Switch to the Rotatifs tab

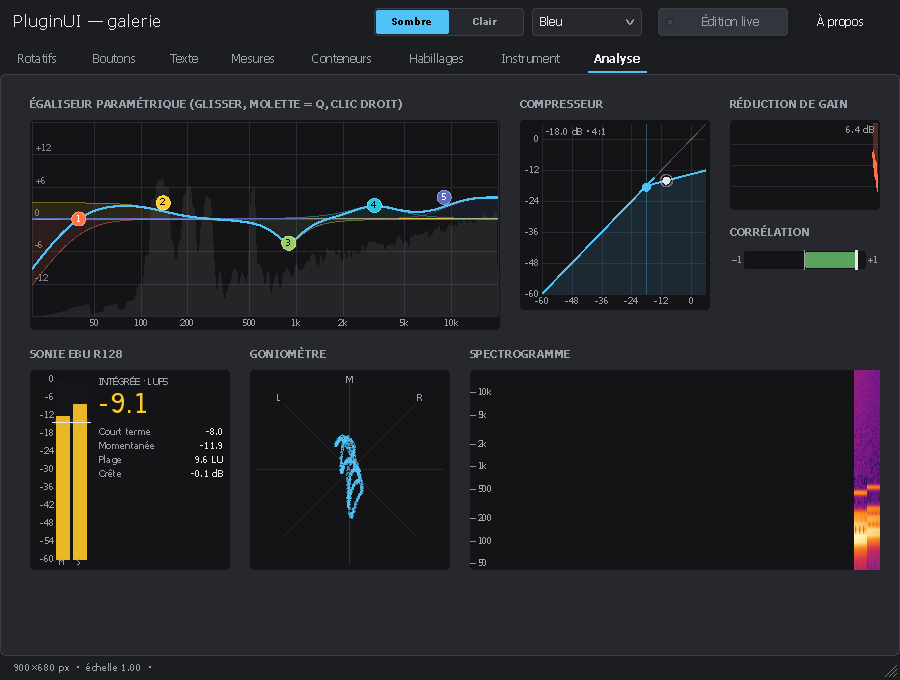pos(37,59)
